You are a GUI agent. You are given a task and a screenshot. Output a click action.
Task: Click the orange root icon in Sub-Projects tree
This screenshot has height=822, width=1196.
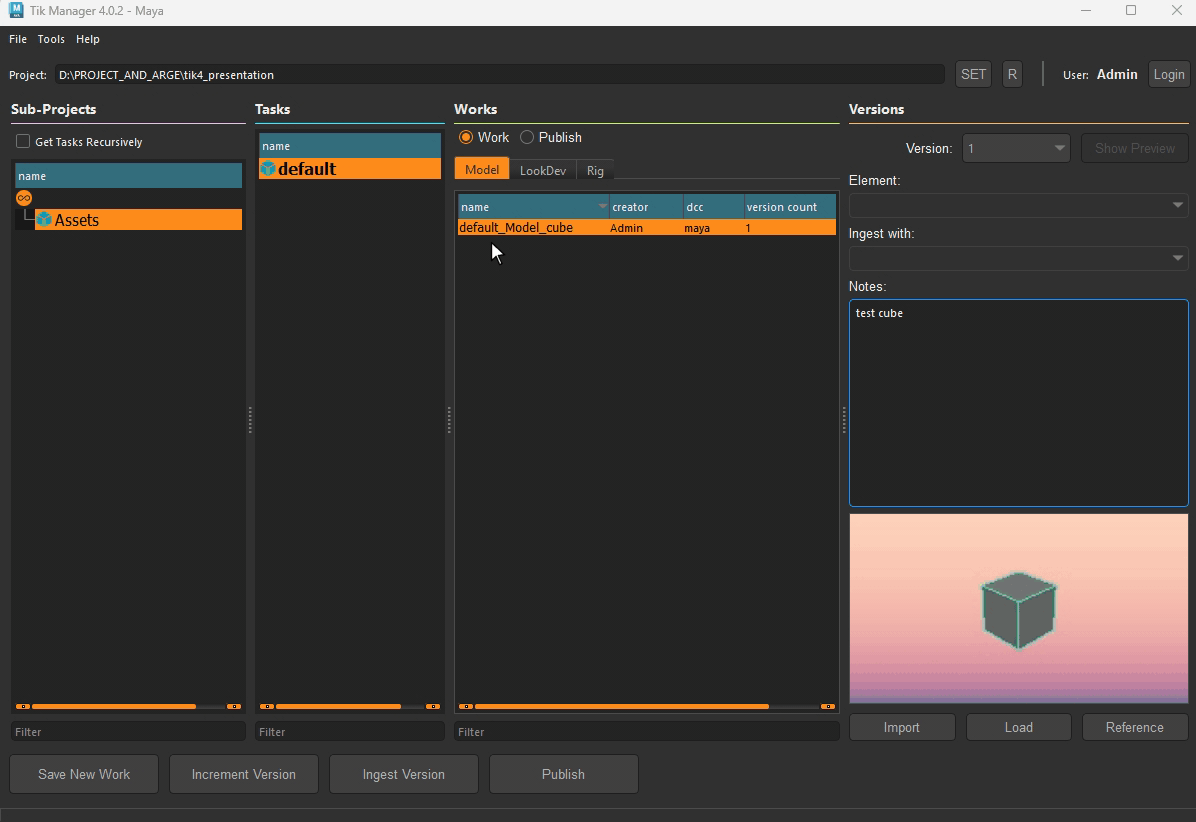point(24,198)
